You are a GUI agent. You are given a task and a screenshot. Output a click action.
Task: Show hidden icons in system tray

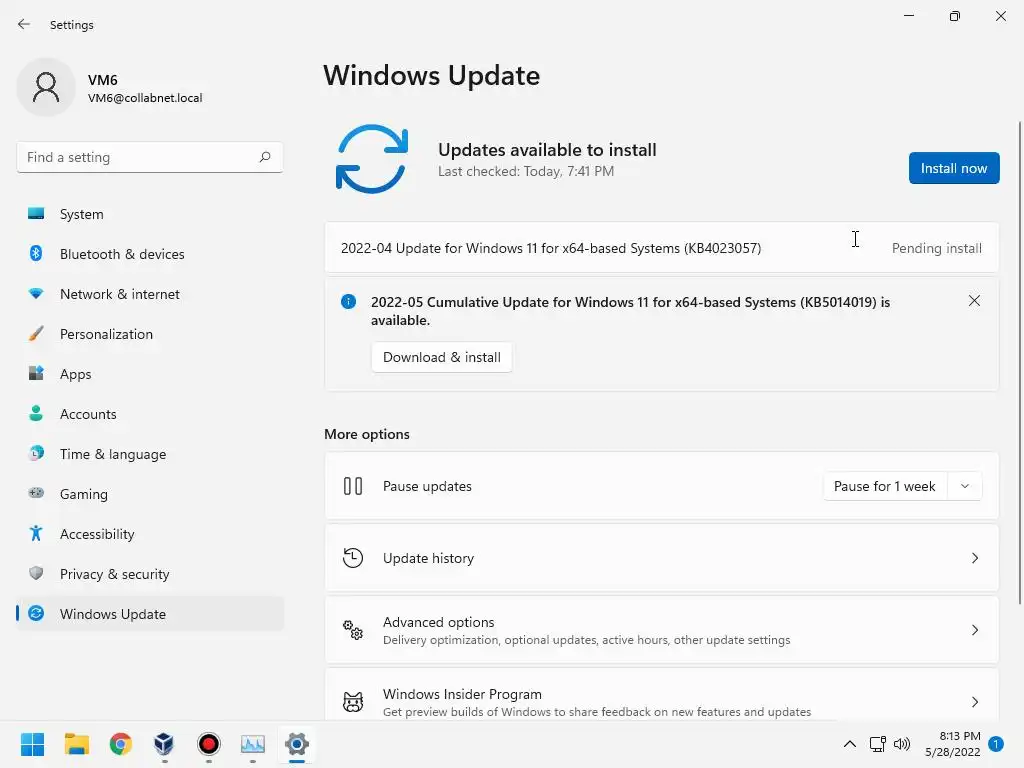850,744
